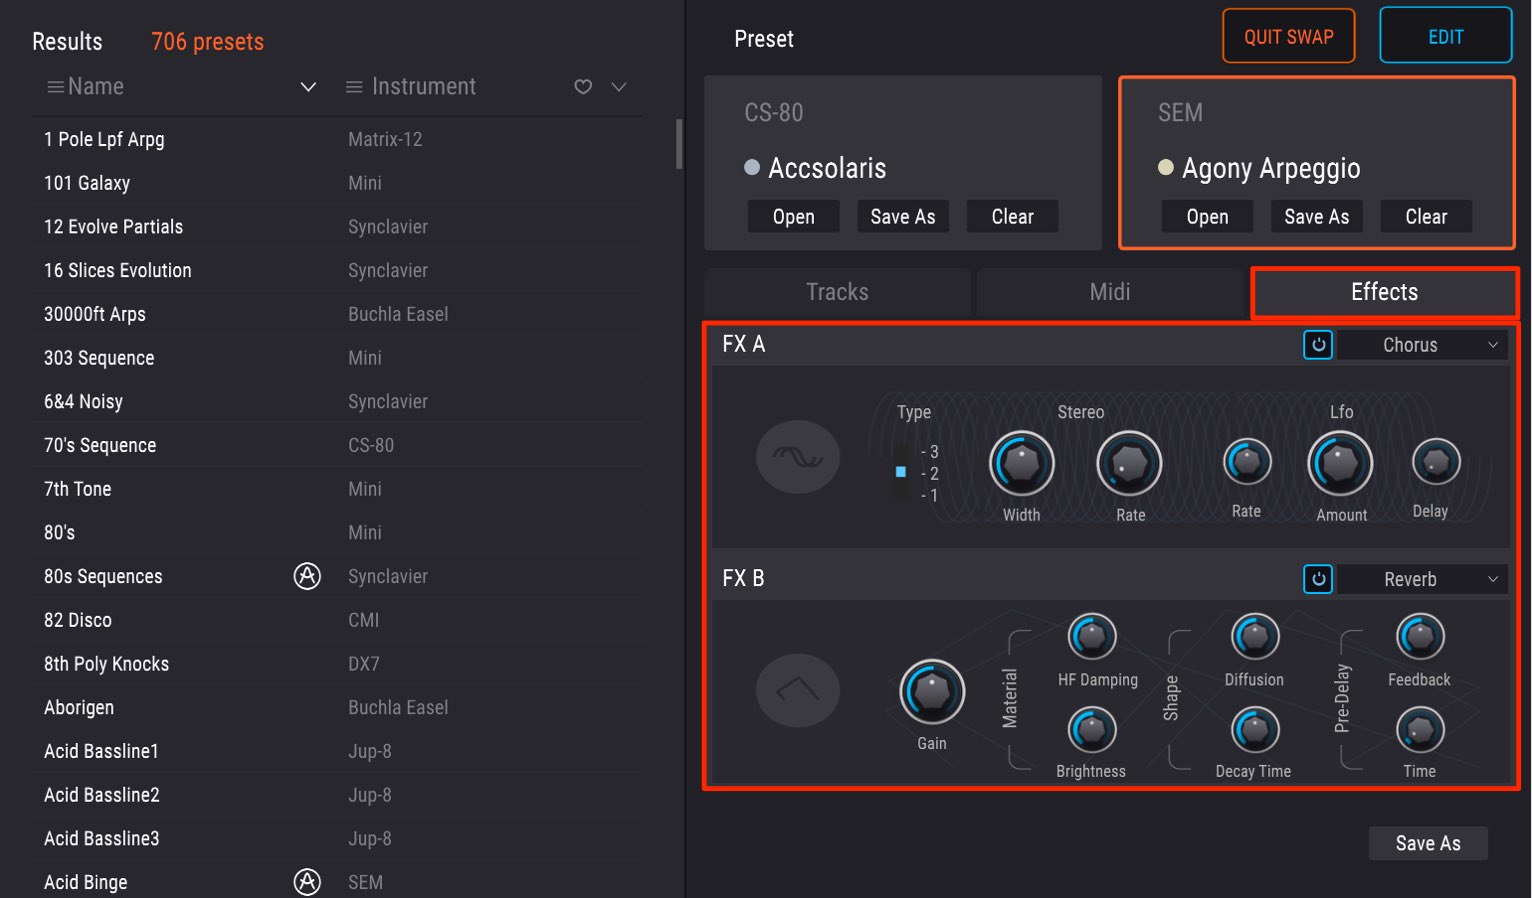Screen dimensions: 1532x898
Task: Open the Chorus effect type dropdown
Action: (x=1421, y=345)
